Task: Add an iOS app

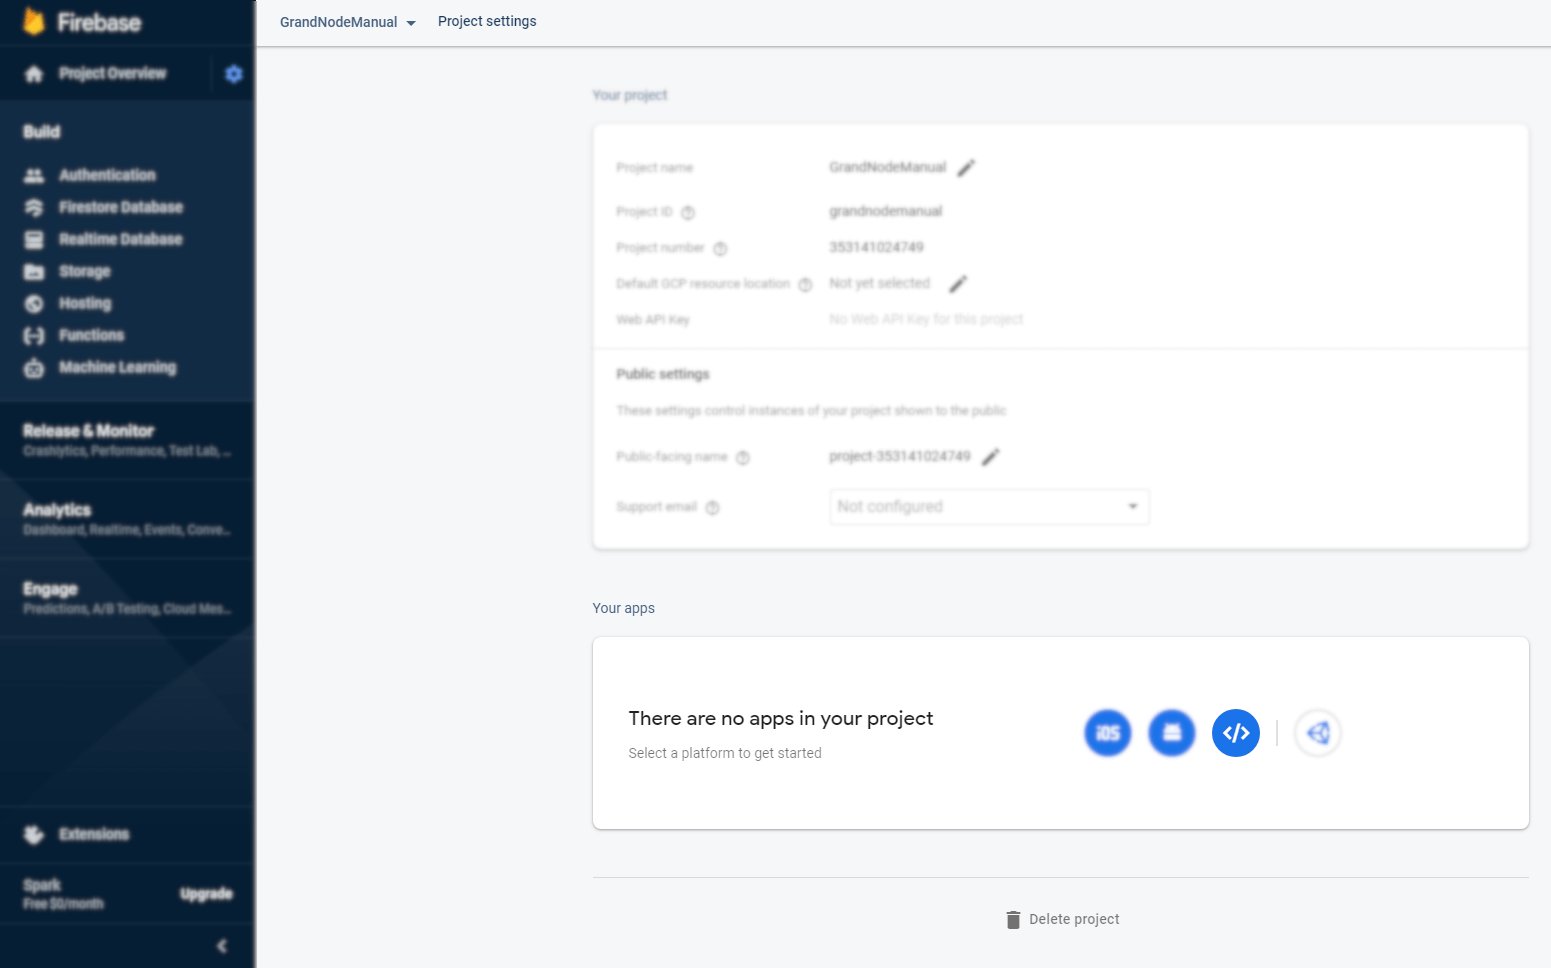Action: pos(1108,733)
